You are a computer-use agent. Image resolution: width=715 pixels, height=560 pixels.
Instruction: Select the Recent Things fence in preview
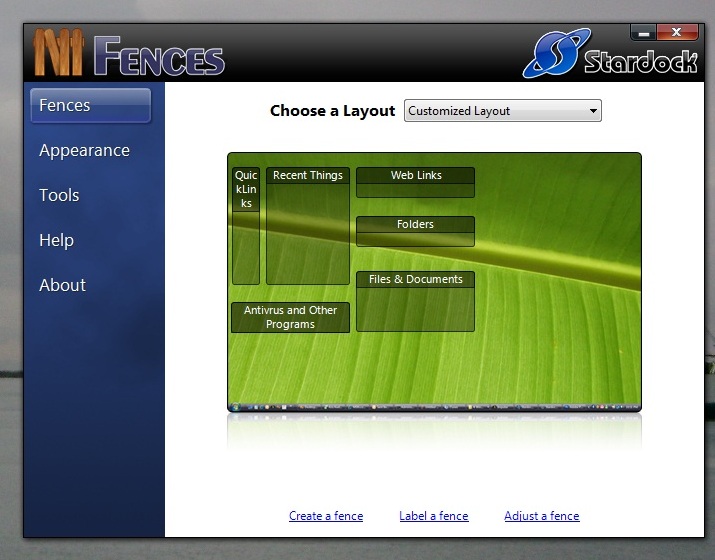308,226
